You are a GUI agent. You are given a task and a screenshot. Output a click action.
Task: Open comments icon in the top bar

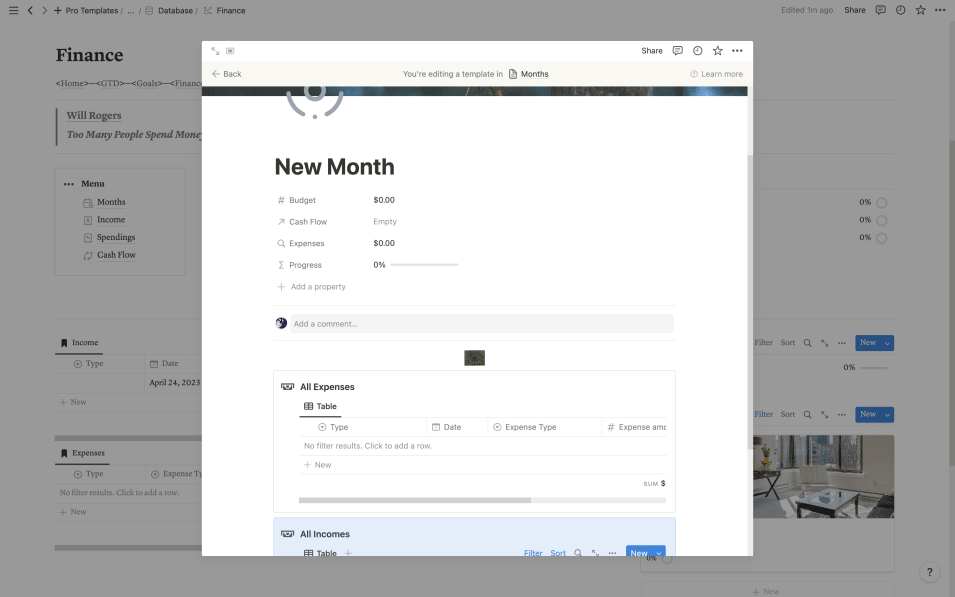(880, 10)
